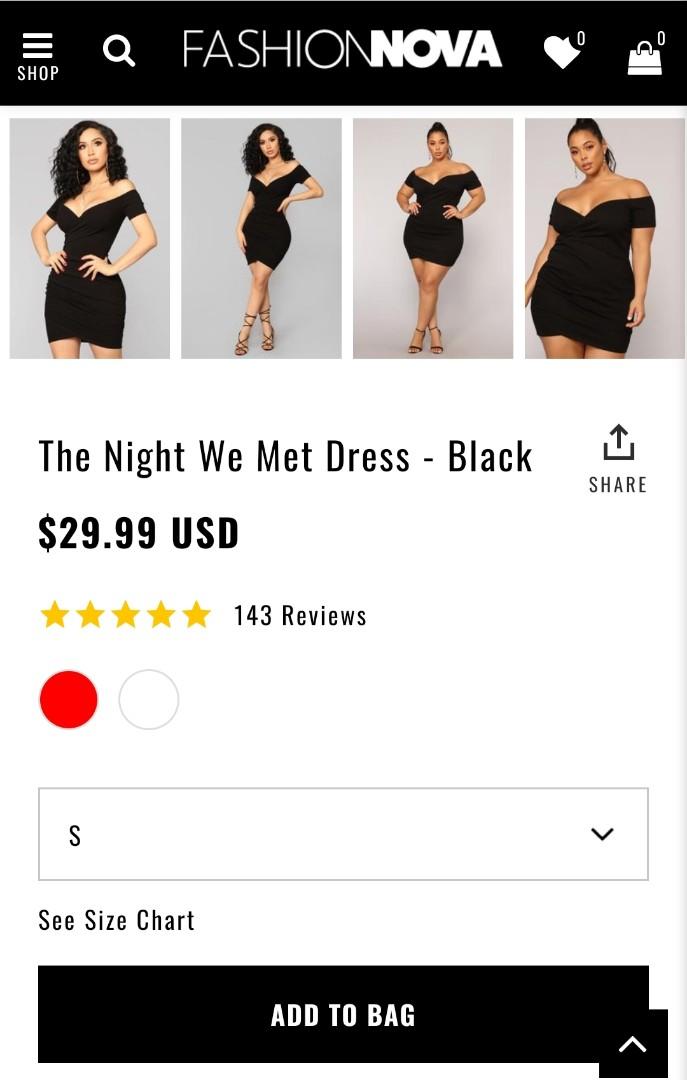Open the wishlist heart icon
The height and width of the screenshot is (1080, 687).
click(560, 52)
